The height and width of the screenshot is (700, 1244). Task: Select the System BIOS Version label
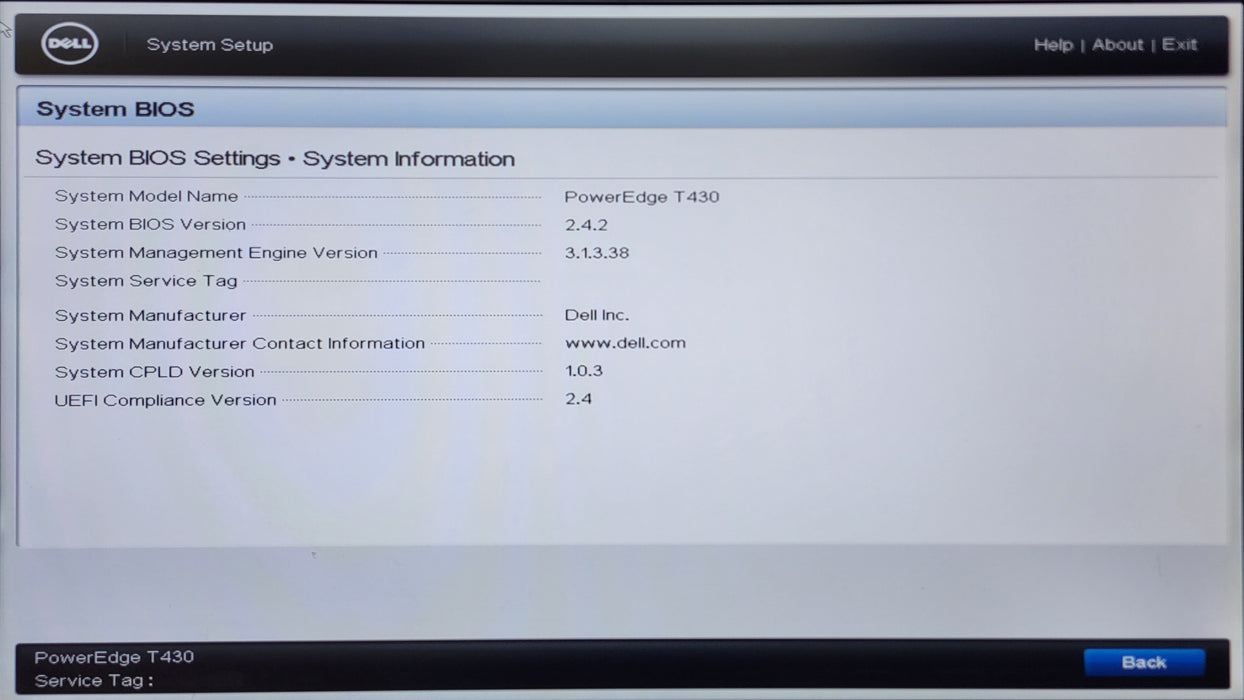[150, 224]
